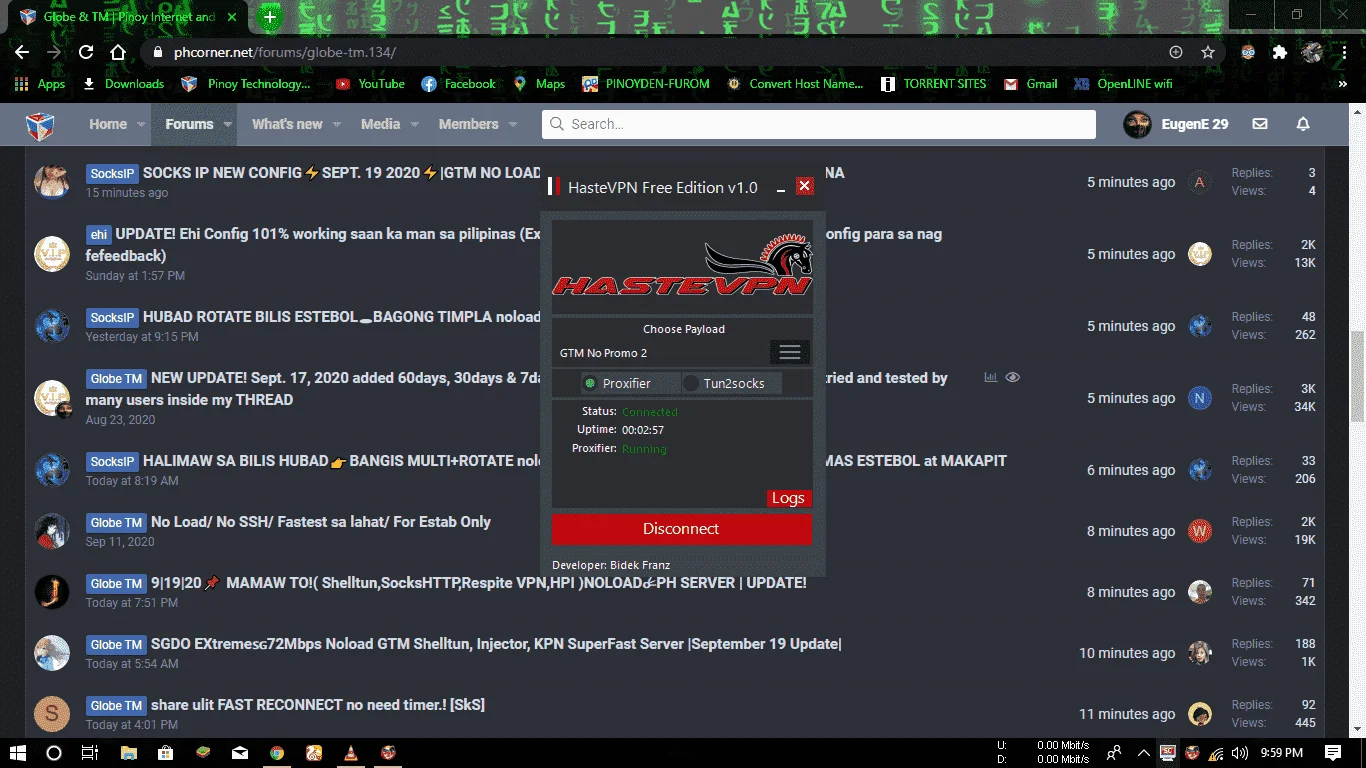Image resolution: width=1366 pixels, height=768 pixels.
Task: Expand the Media dropdown arrow
Action: [x=413, y=124]
